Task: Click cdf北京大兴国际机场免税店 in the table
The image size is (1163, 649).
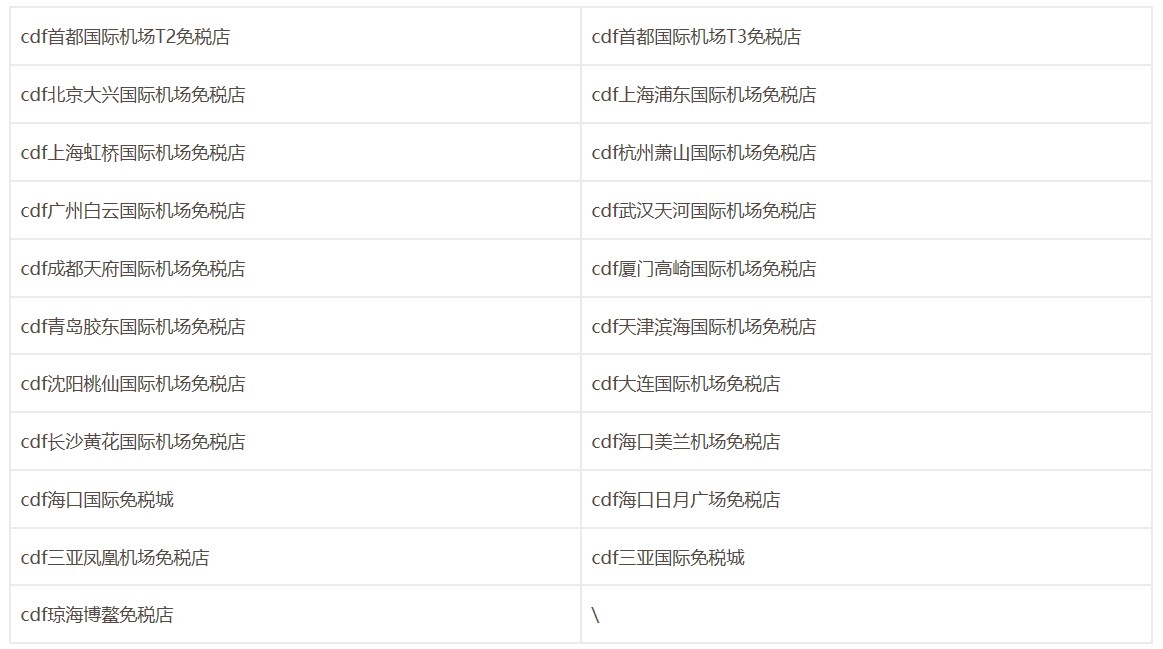Action: 133,95
